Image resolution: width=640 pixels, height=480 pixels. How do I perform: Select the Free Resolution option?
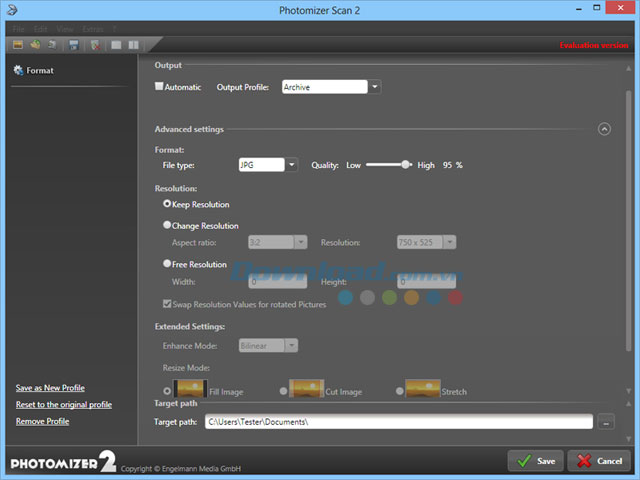(167, 265)
